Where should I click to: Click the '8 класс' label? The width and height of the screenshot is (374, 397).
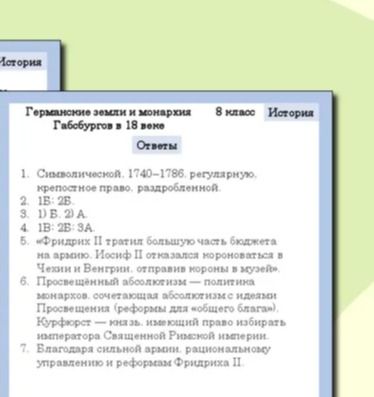(235, 112)
